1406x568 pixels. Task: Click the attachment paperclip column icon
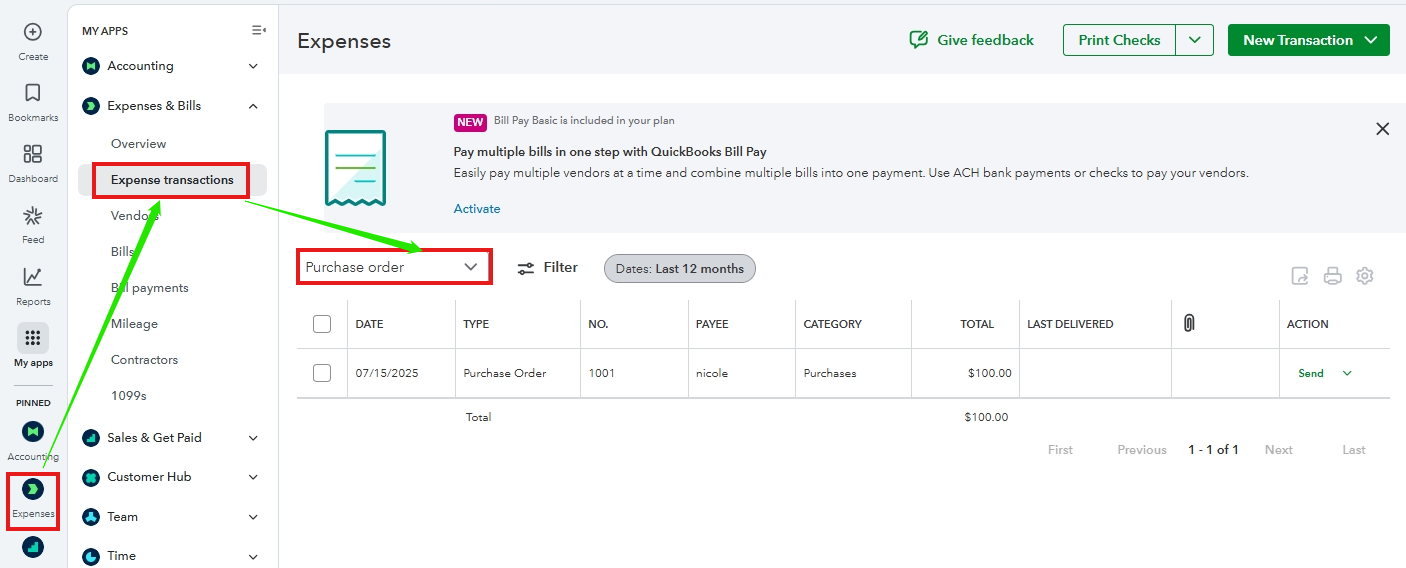click(1189, 323)
